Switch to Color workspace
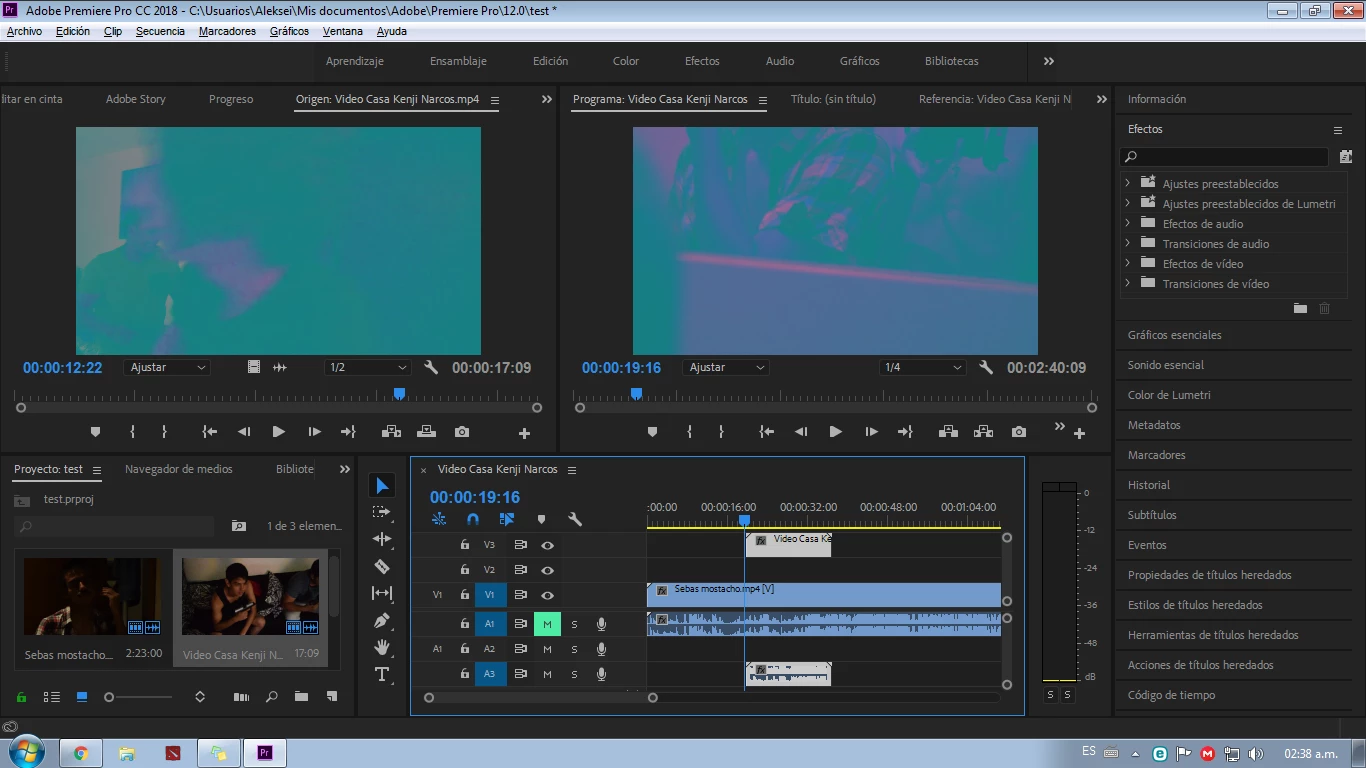The height and width of the screenshot is (768, 1366). 626,61
